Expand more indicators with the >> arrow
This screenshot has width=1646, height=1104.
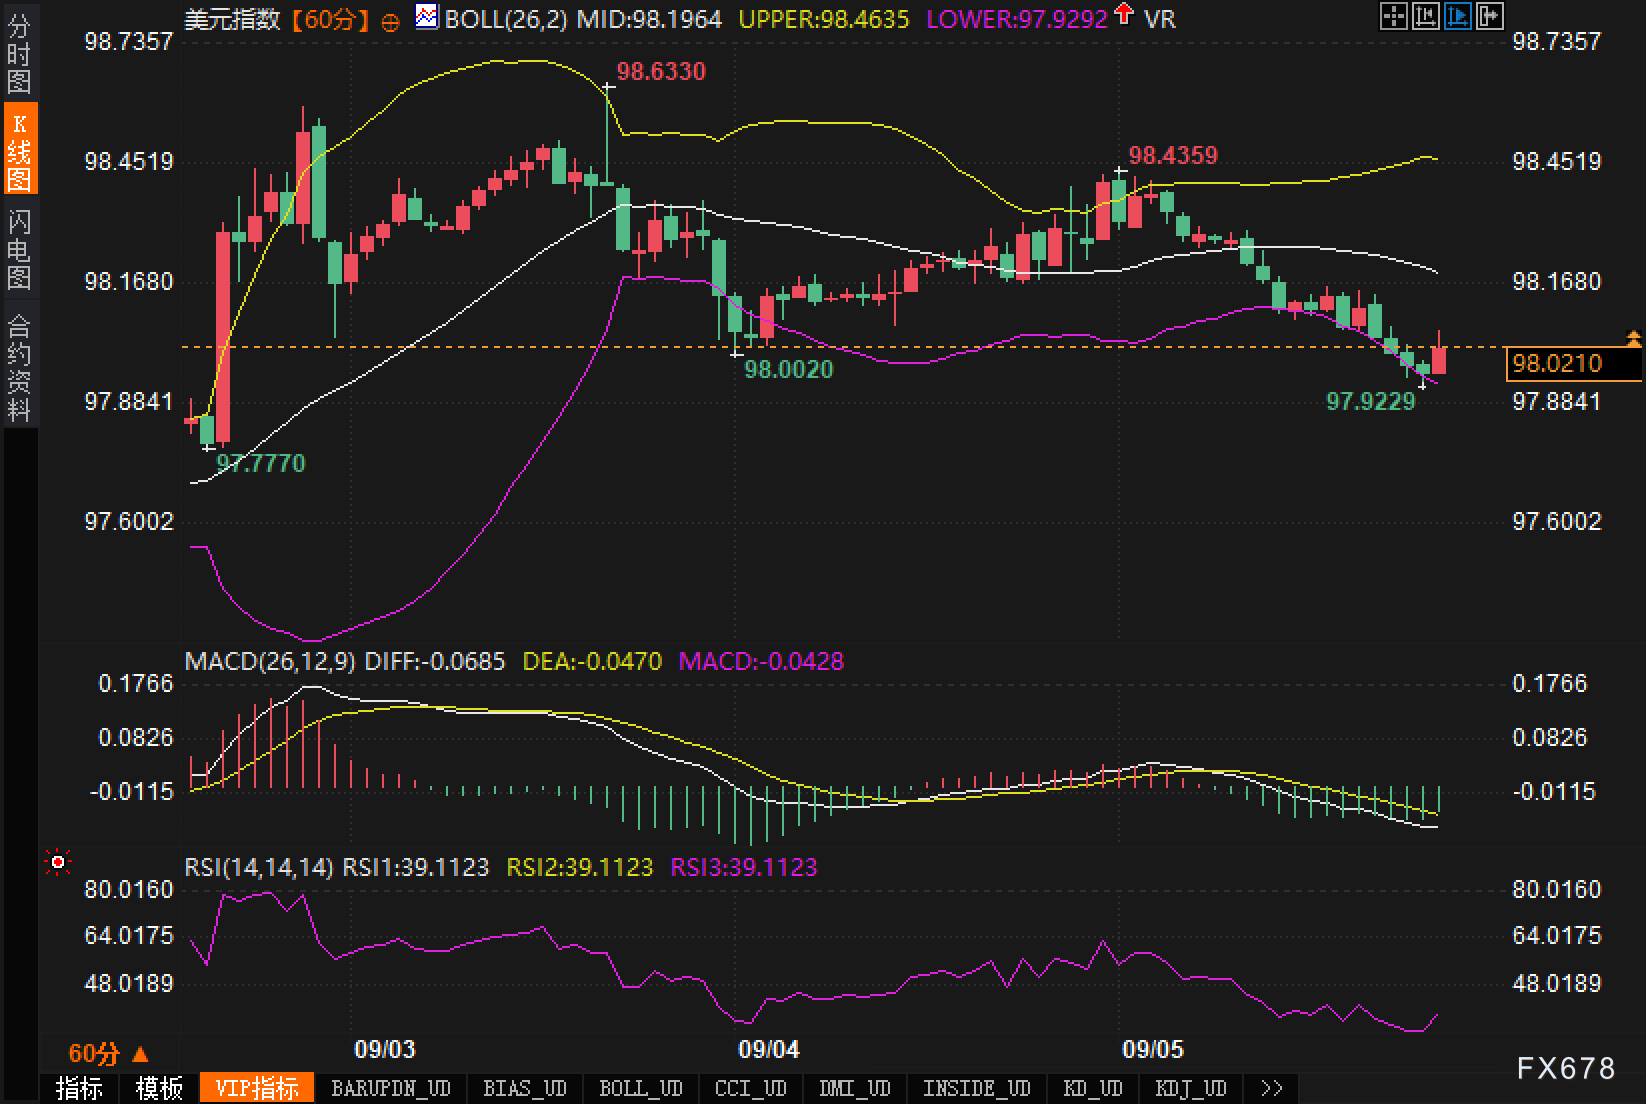(x=1271, y=1088)
